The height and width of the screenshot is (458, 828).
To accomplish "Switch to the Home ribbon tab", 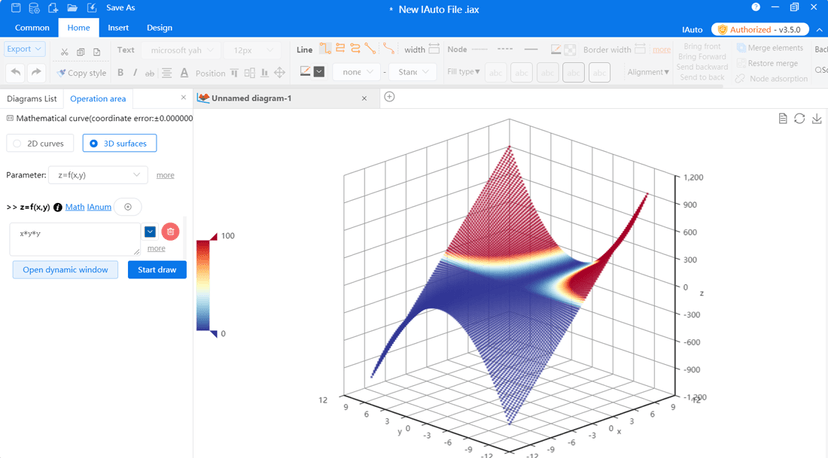I will [x=79, y=27].
